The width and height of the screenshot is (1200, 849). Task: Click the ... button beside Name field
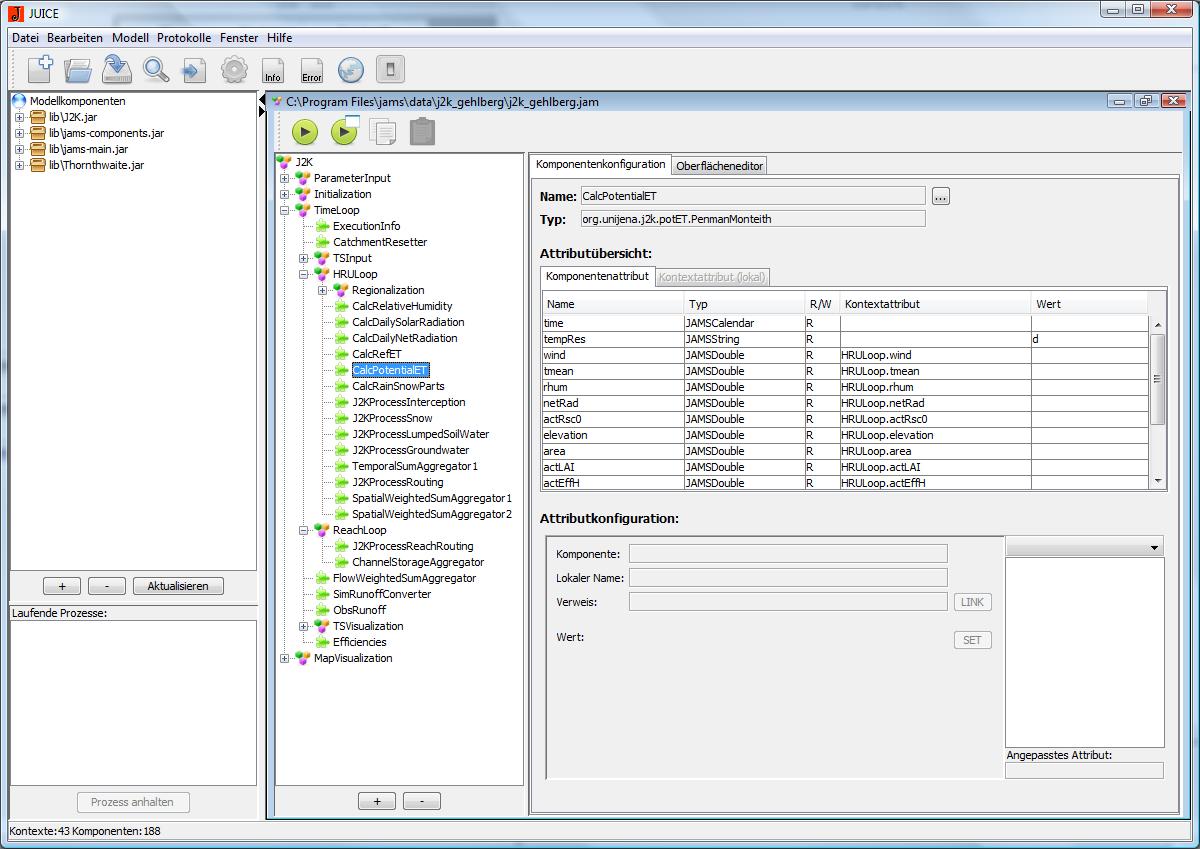(940, 197)
